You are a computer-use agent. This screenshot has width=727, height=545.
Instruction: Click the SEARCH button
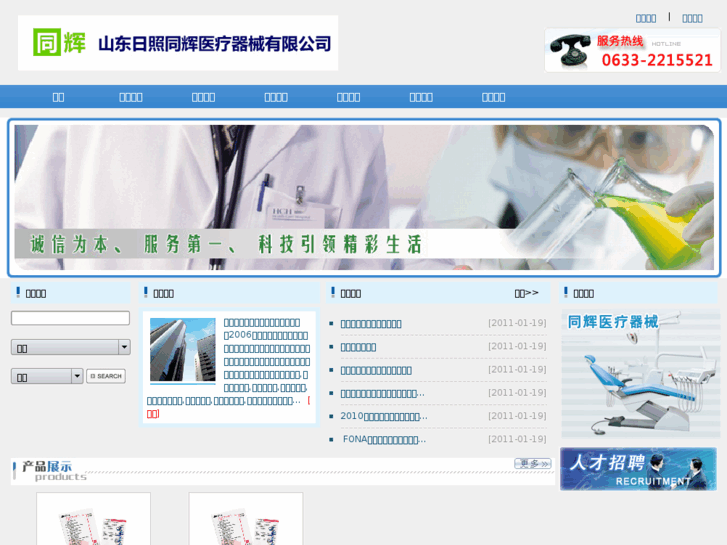click(106, 376)
